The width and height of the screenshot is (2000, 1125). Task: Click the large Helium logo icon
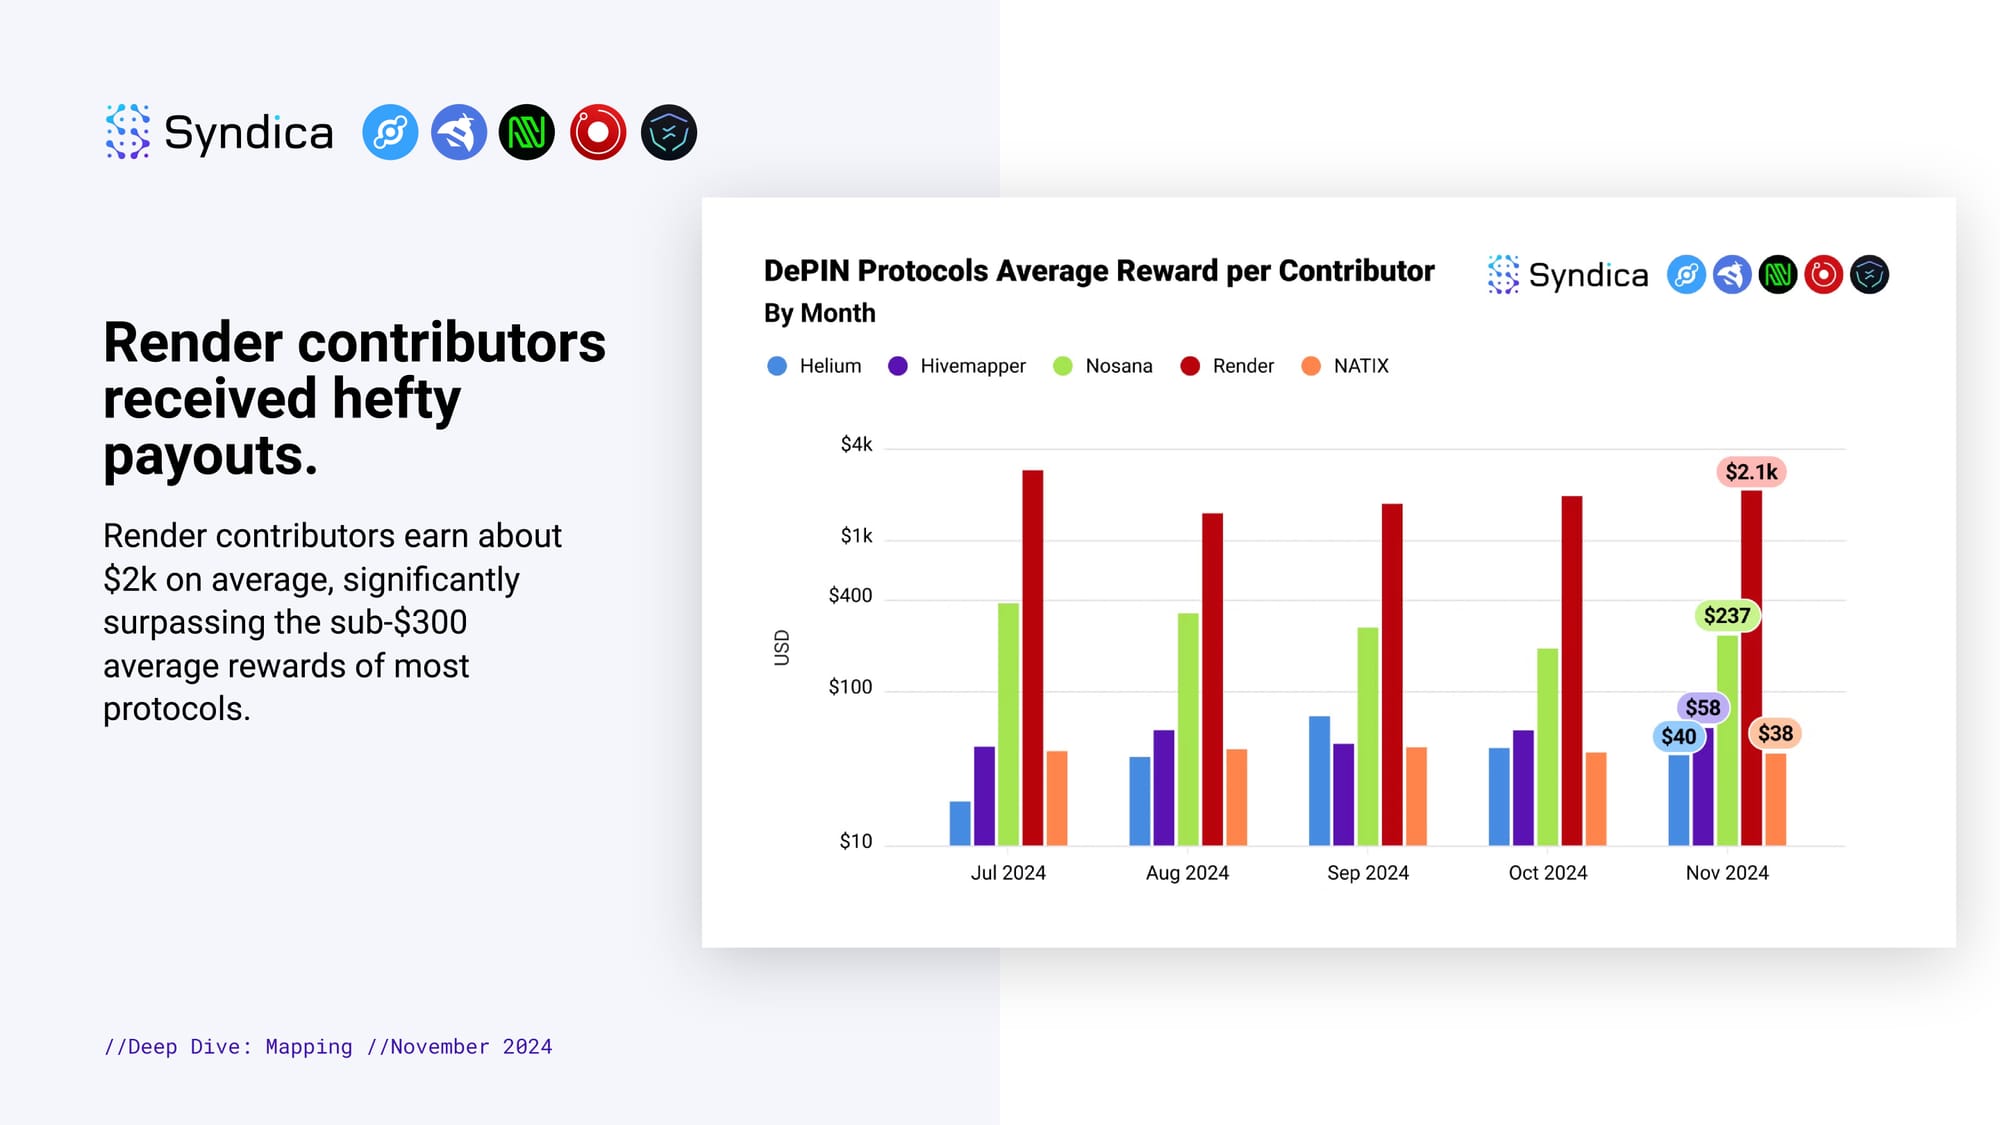point(390,132)
